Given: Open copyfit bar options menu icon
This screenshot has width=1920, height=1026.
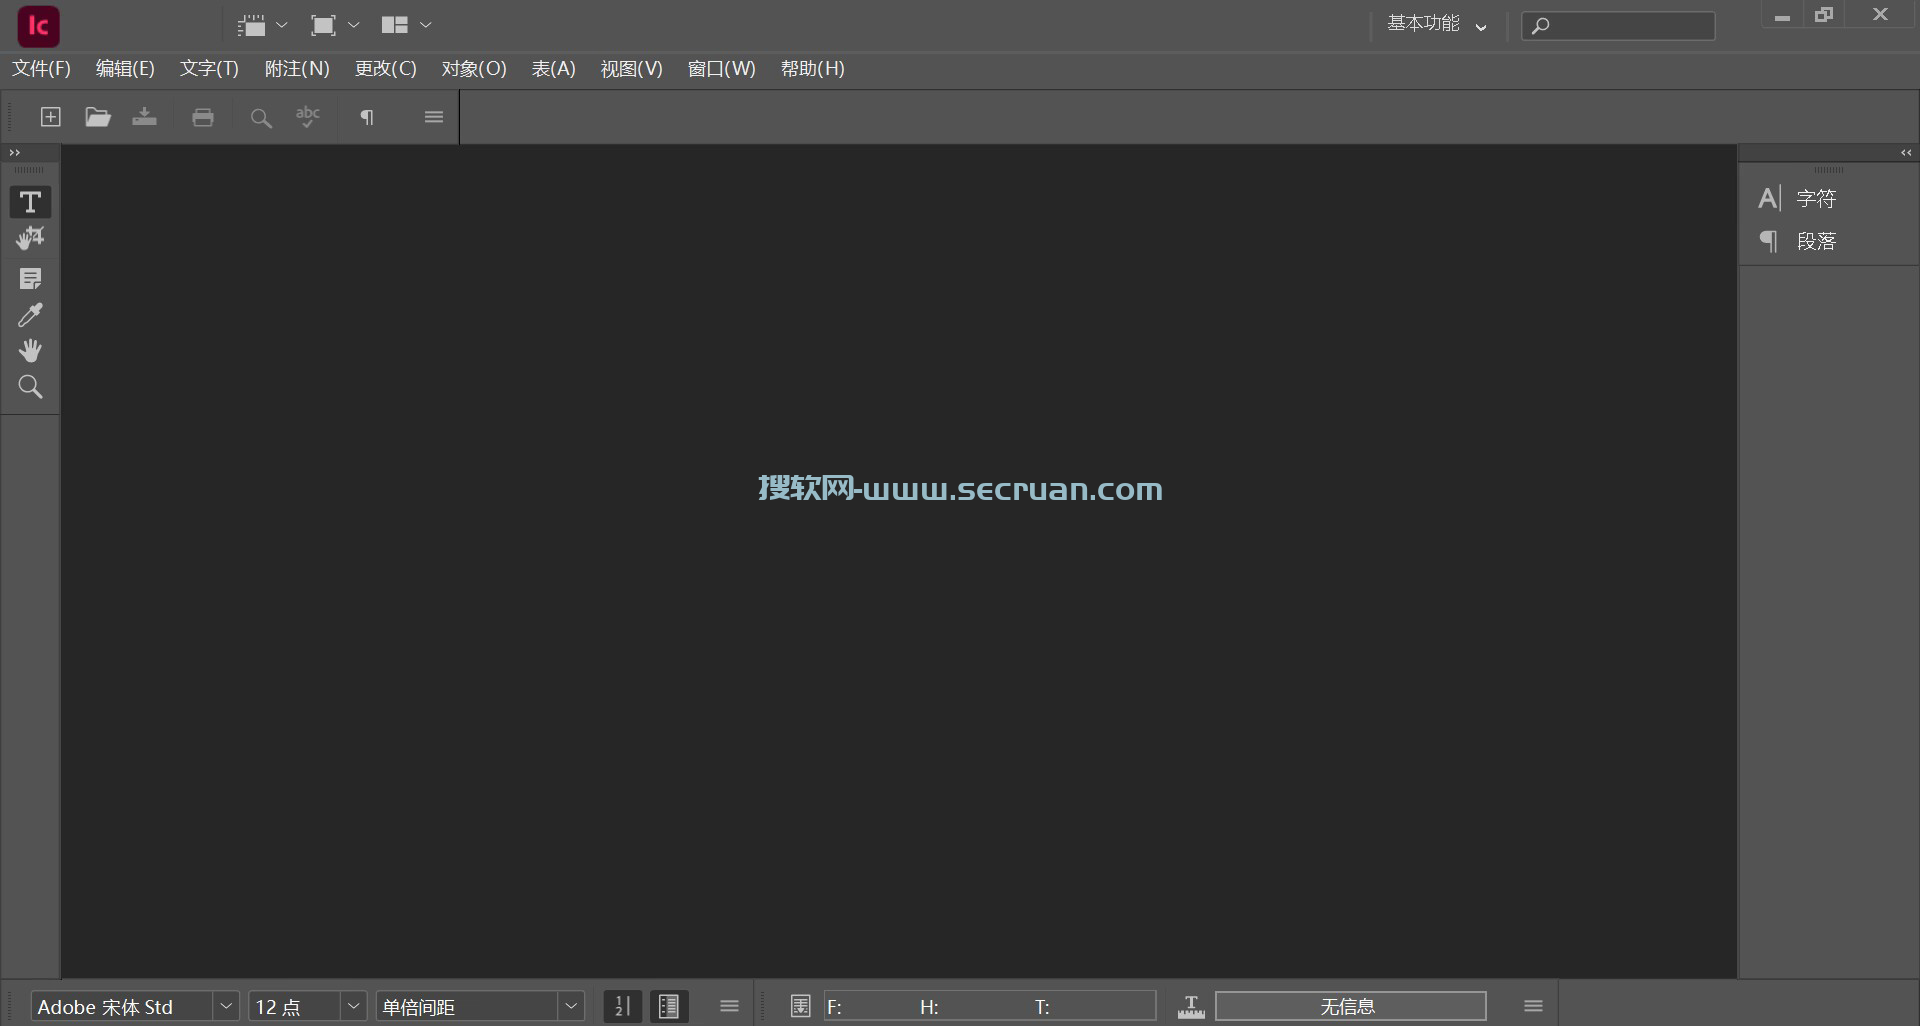Looking at the screenshot, I should 1533,1006.
